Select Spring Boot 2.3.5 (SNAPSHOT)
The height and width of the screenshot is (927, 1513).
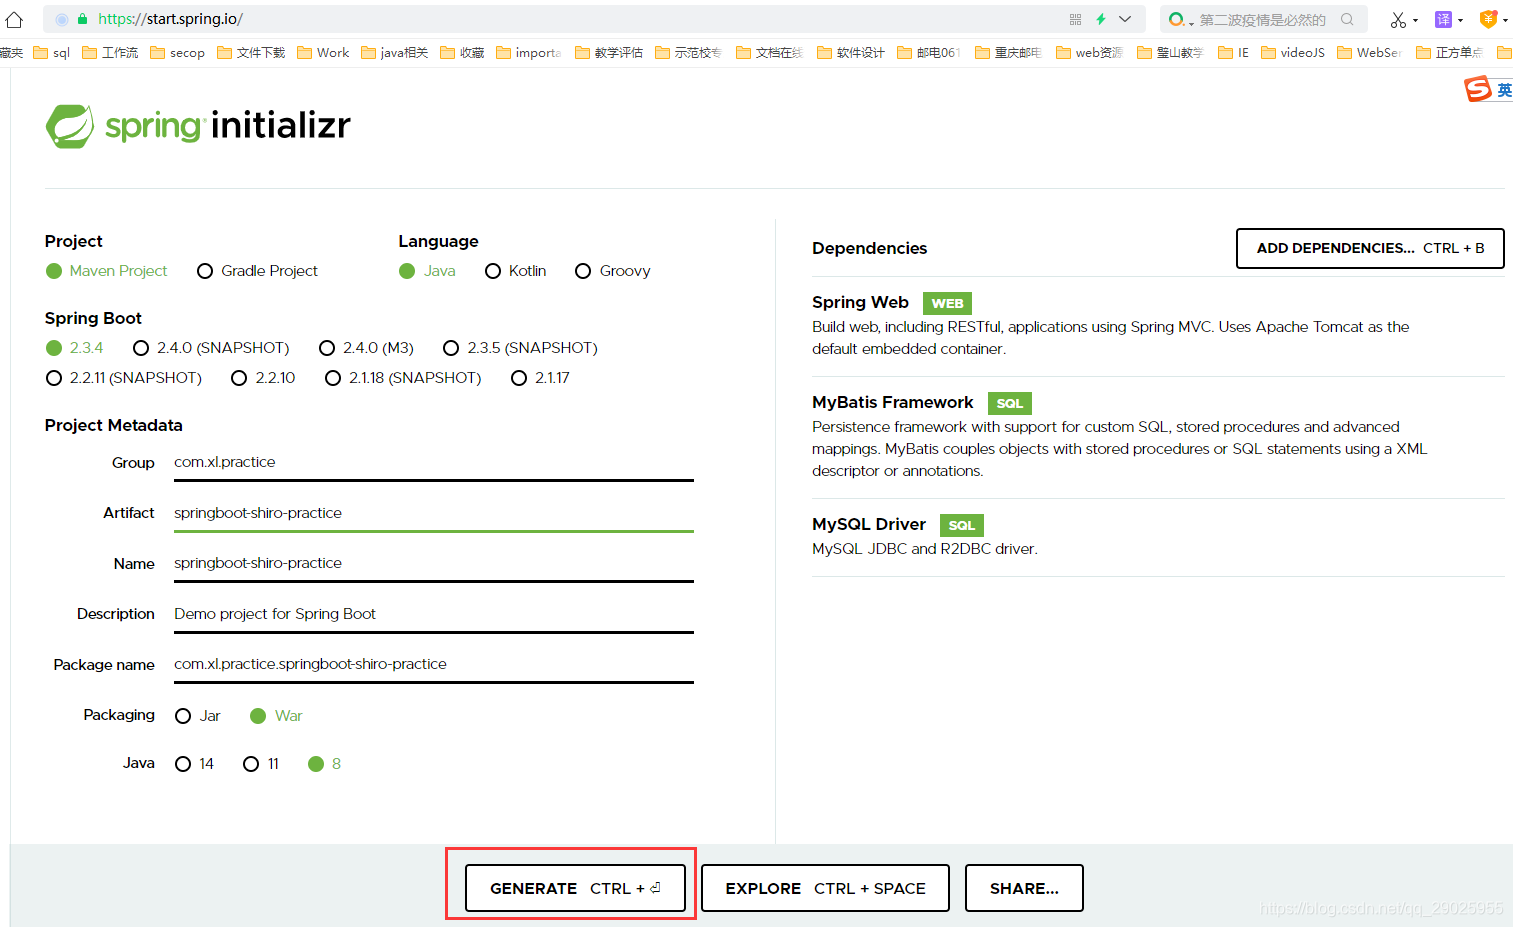[x=520, y=348]
